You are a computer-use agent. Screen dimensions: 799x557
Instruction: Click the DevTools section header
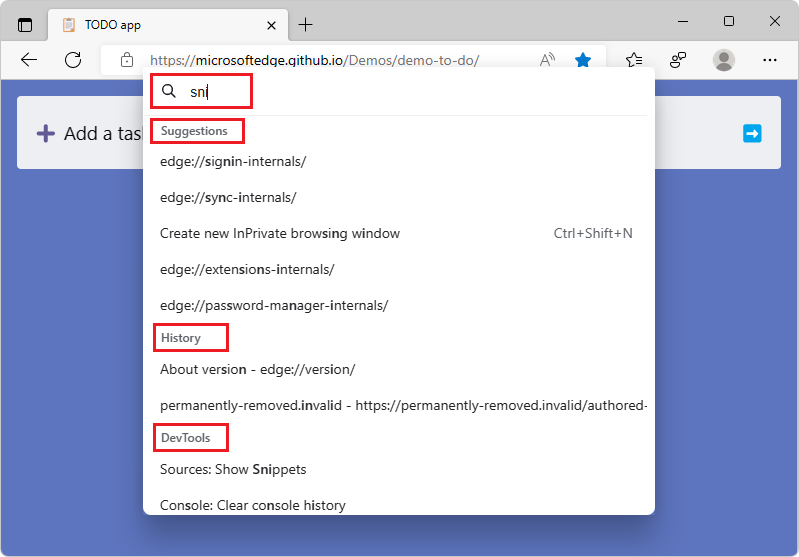coord(185,438)
